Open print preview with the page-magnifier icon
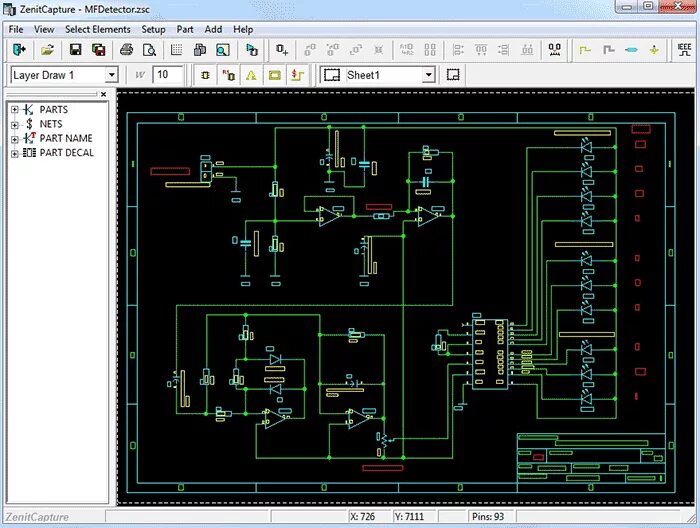700x528 pixels. pyautogui.click(x=150, y=50)
